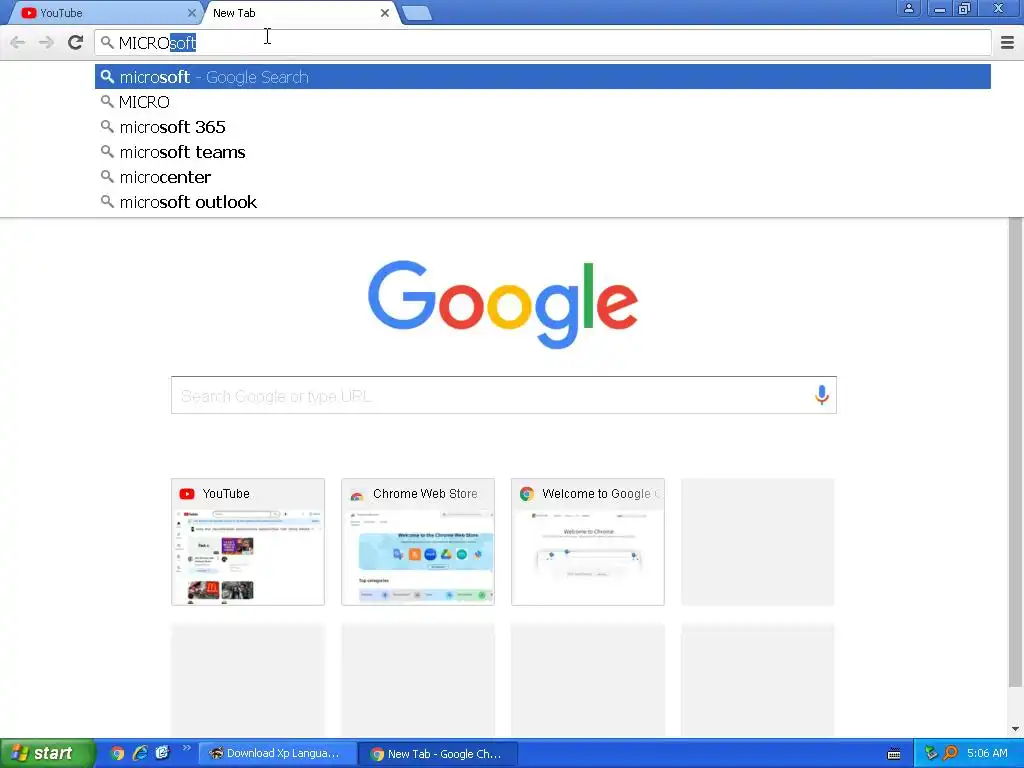Click the YouTube tab favicon
Viewport: 1024px width, 768px height.
coord(28,13)
